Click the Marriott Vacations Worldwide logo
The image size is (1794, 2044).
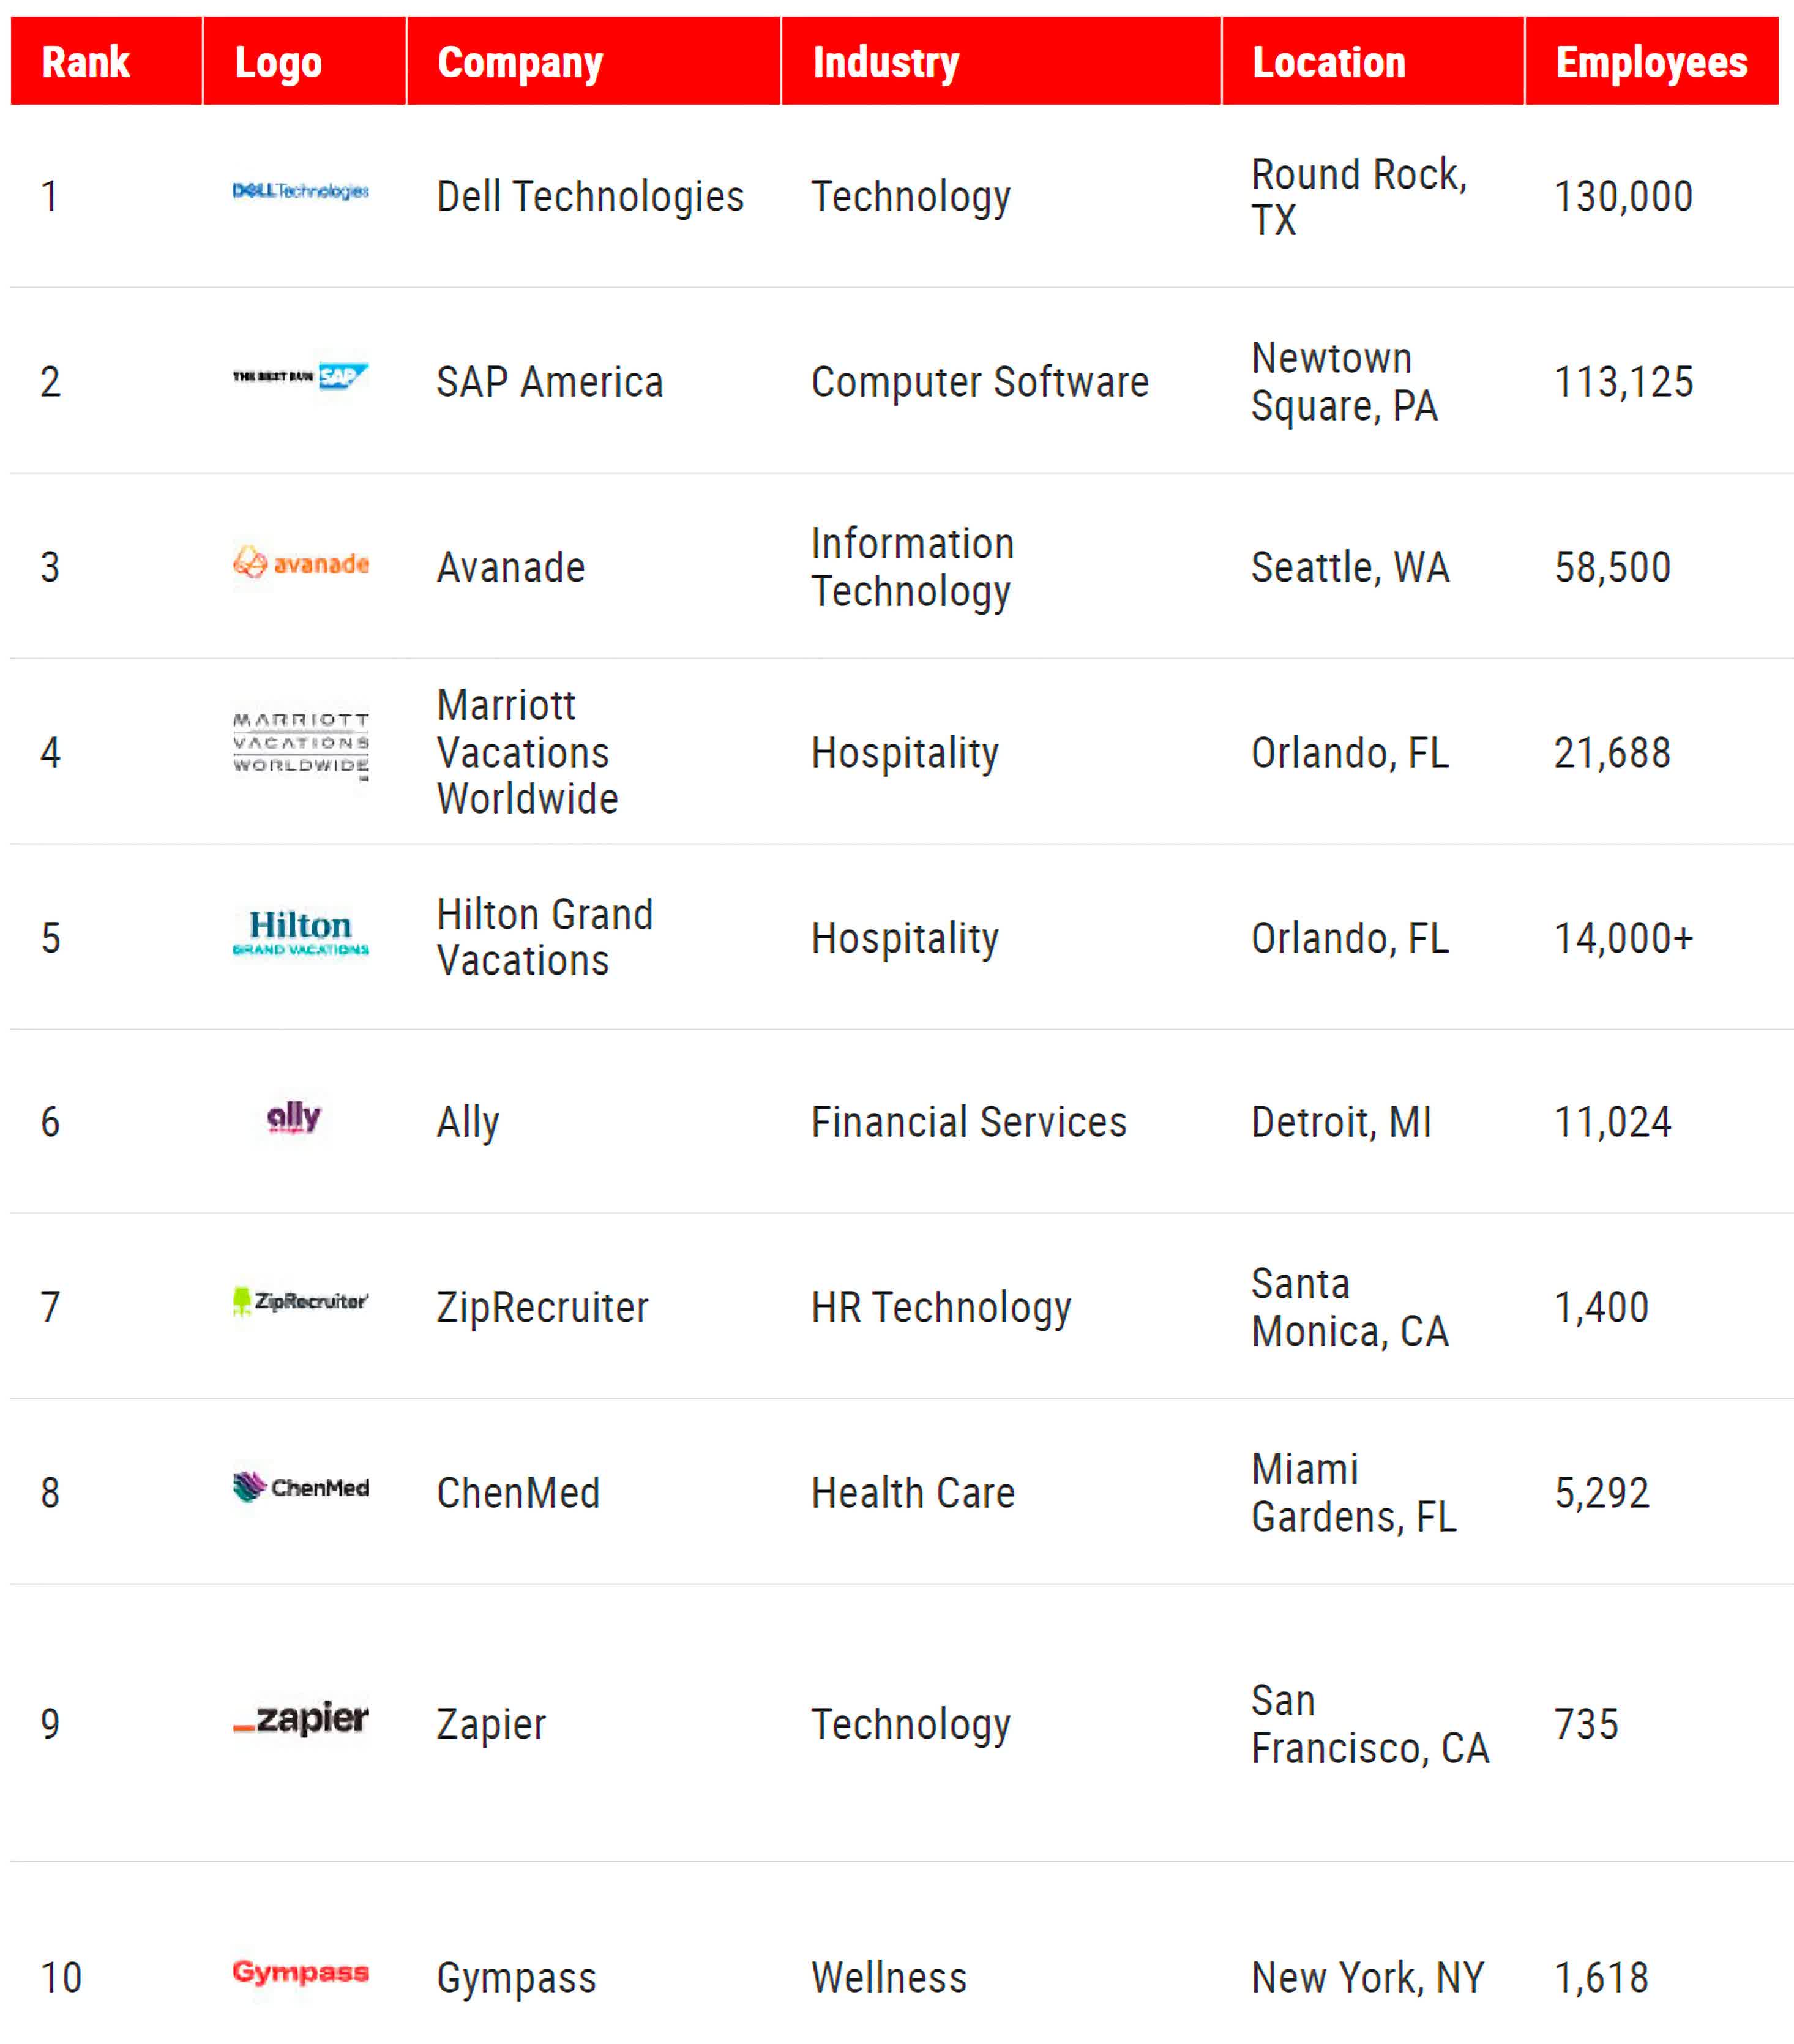click(x=300, y=745)
